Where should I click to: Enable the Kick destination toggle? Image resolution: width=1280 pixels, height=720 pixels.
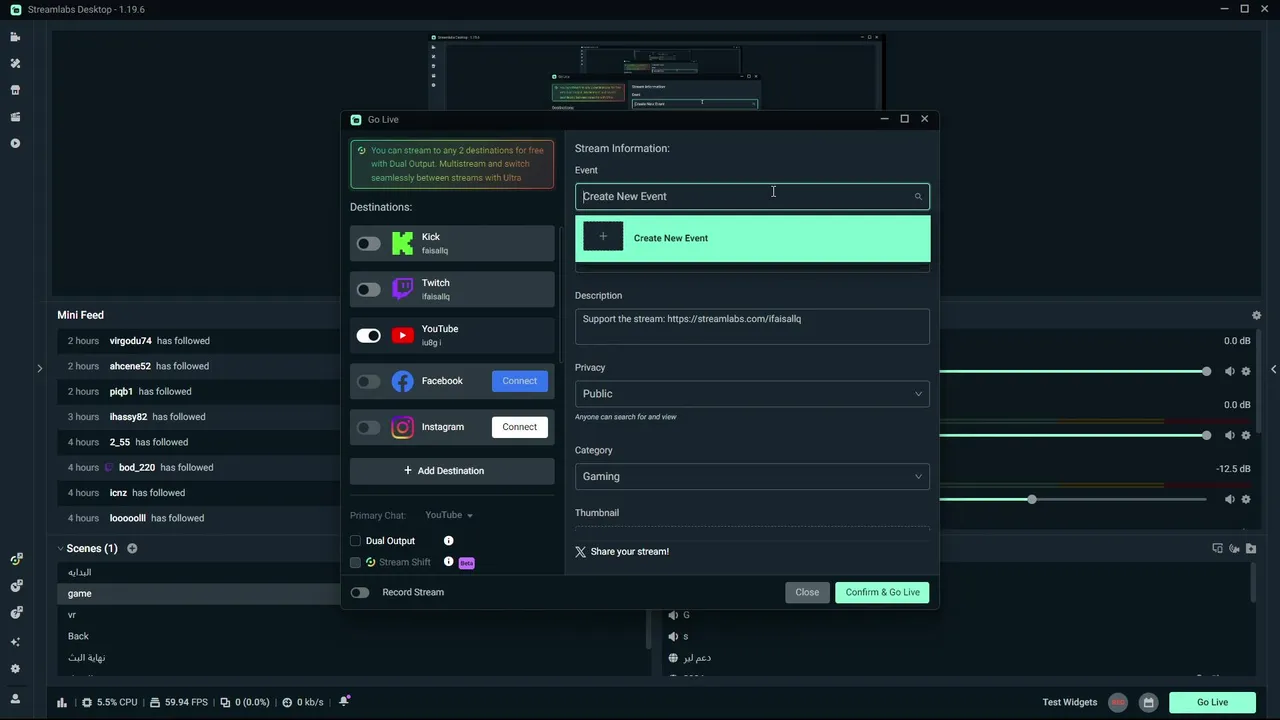(369, 244)
